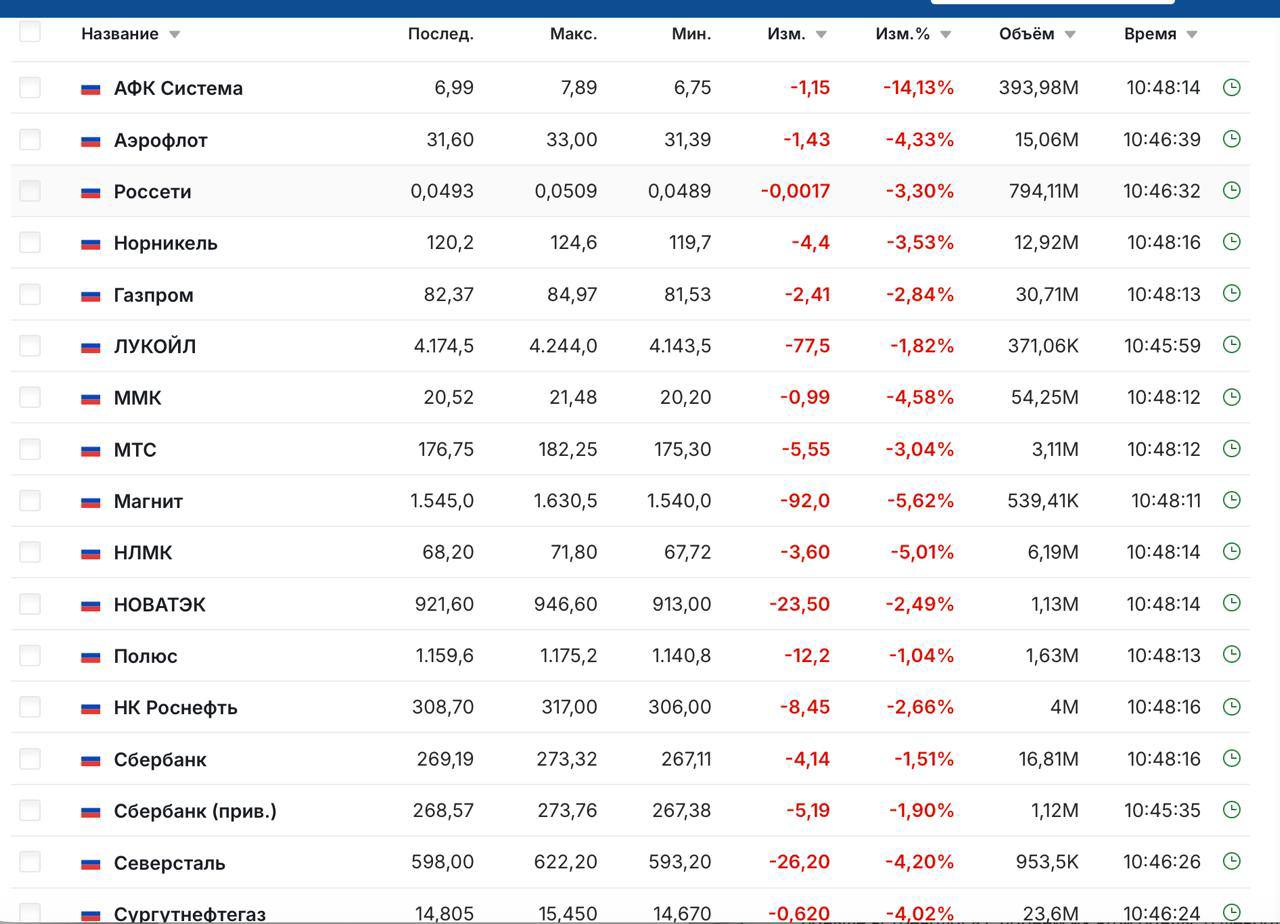
Task: Sort by the Название column arrow
Action: [x=174, y=35]
